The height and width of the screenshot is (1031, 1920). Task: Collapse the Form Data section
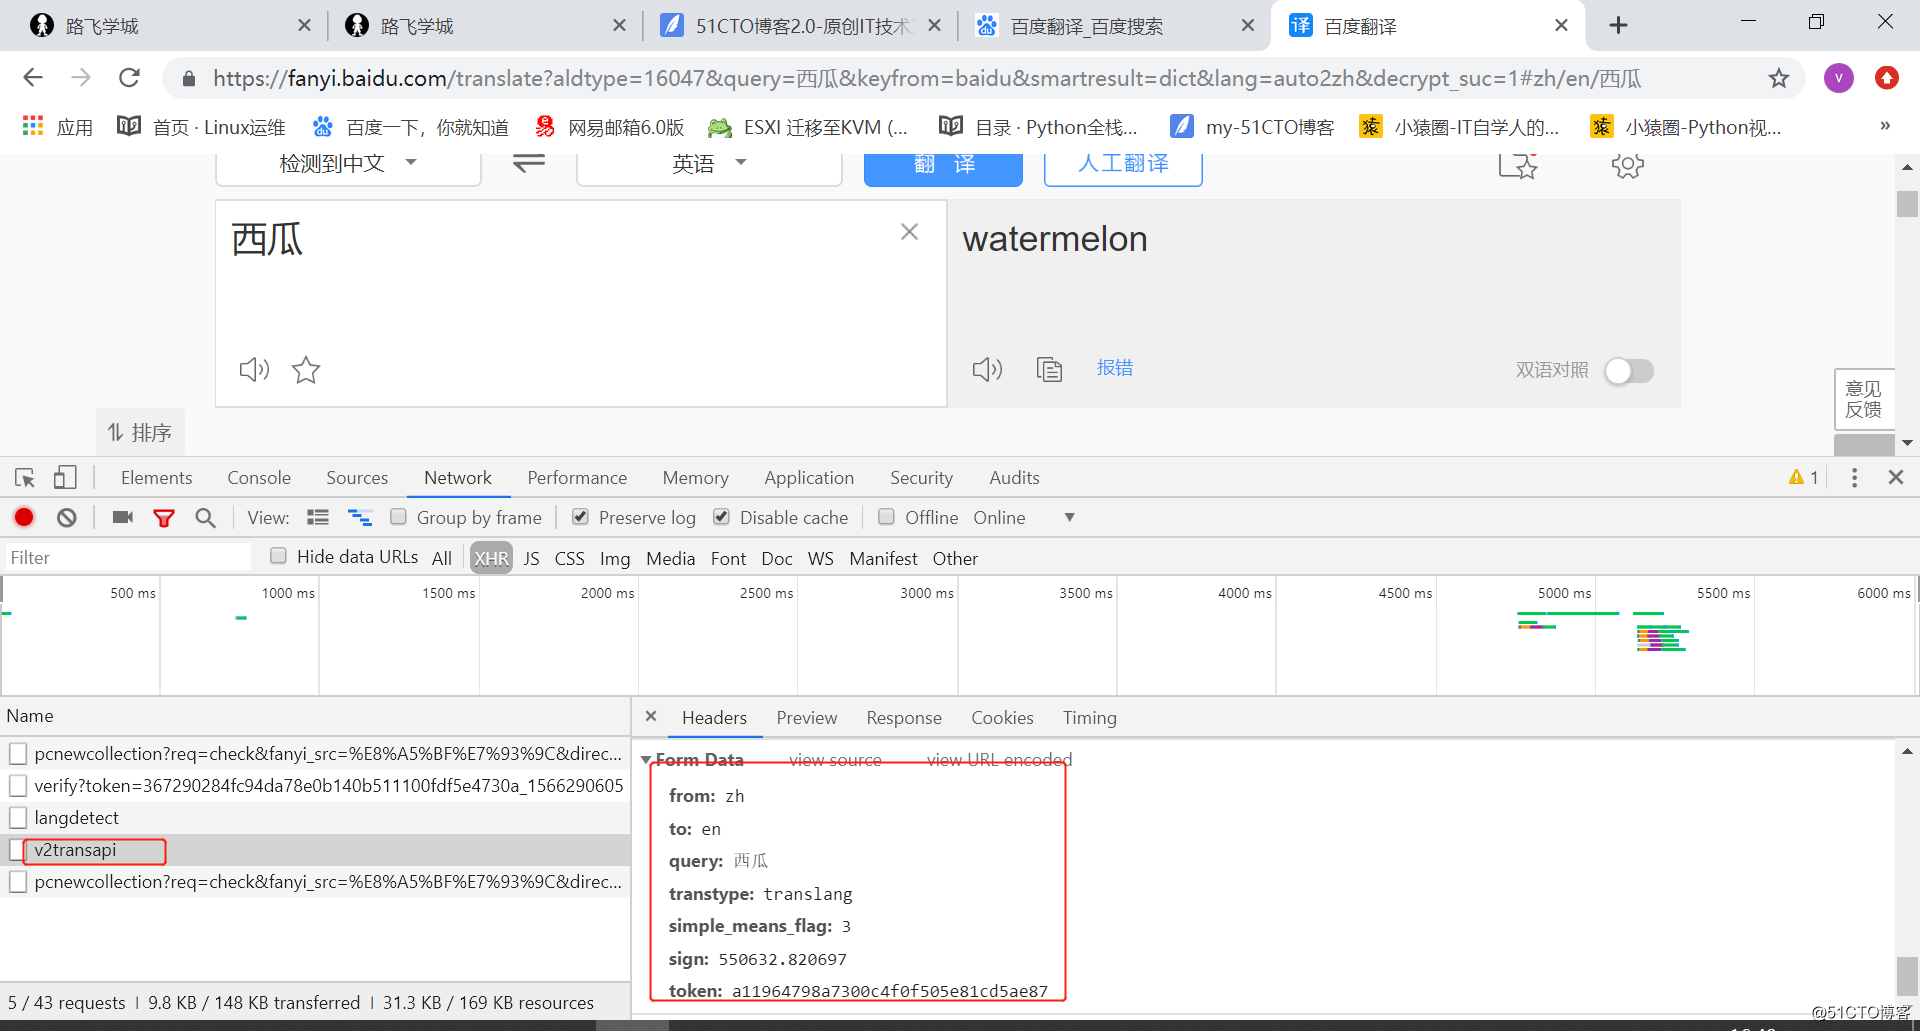coord(646,760)
